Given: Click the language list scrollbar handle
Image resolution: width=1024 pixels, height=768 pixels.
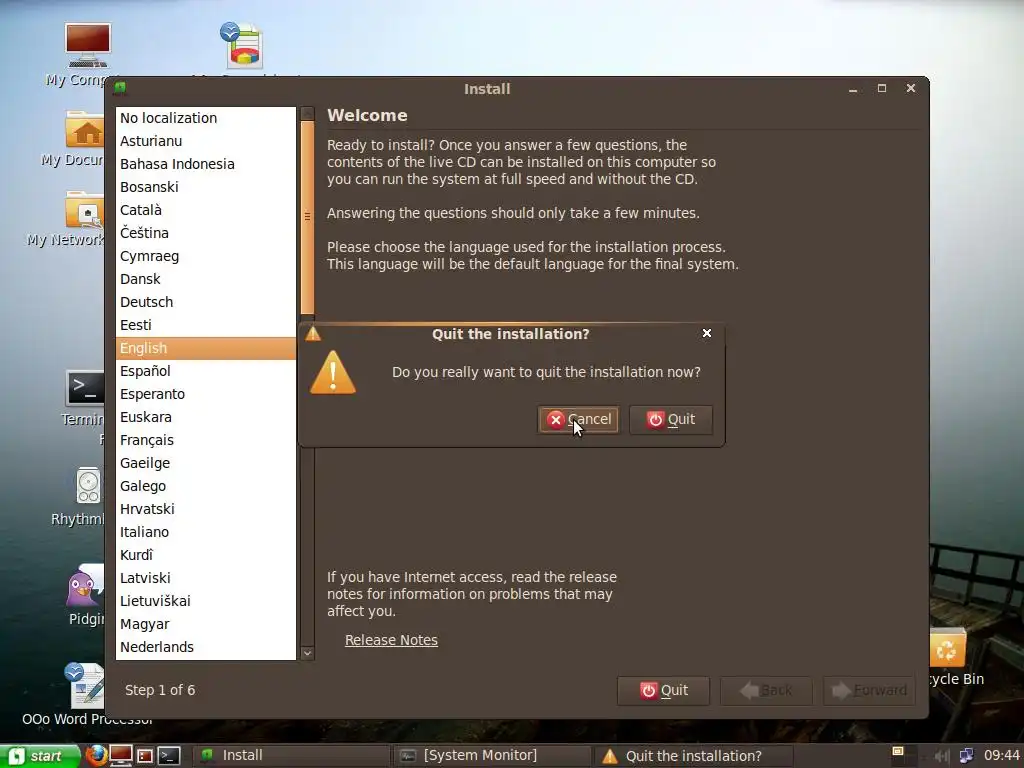Looking at the screenshot, I should click(x=307, y=217).
